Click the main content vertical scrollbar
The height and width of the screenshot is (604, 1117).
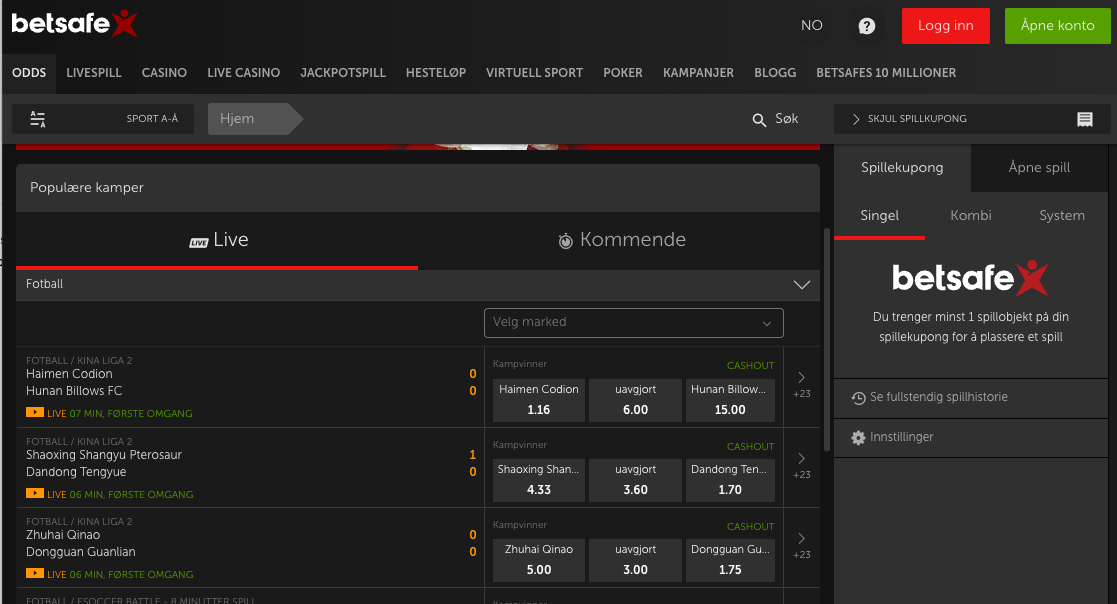[x=826, y=340]
